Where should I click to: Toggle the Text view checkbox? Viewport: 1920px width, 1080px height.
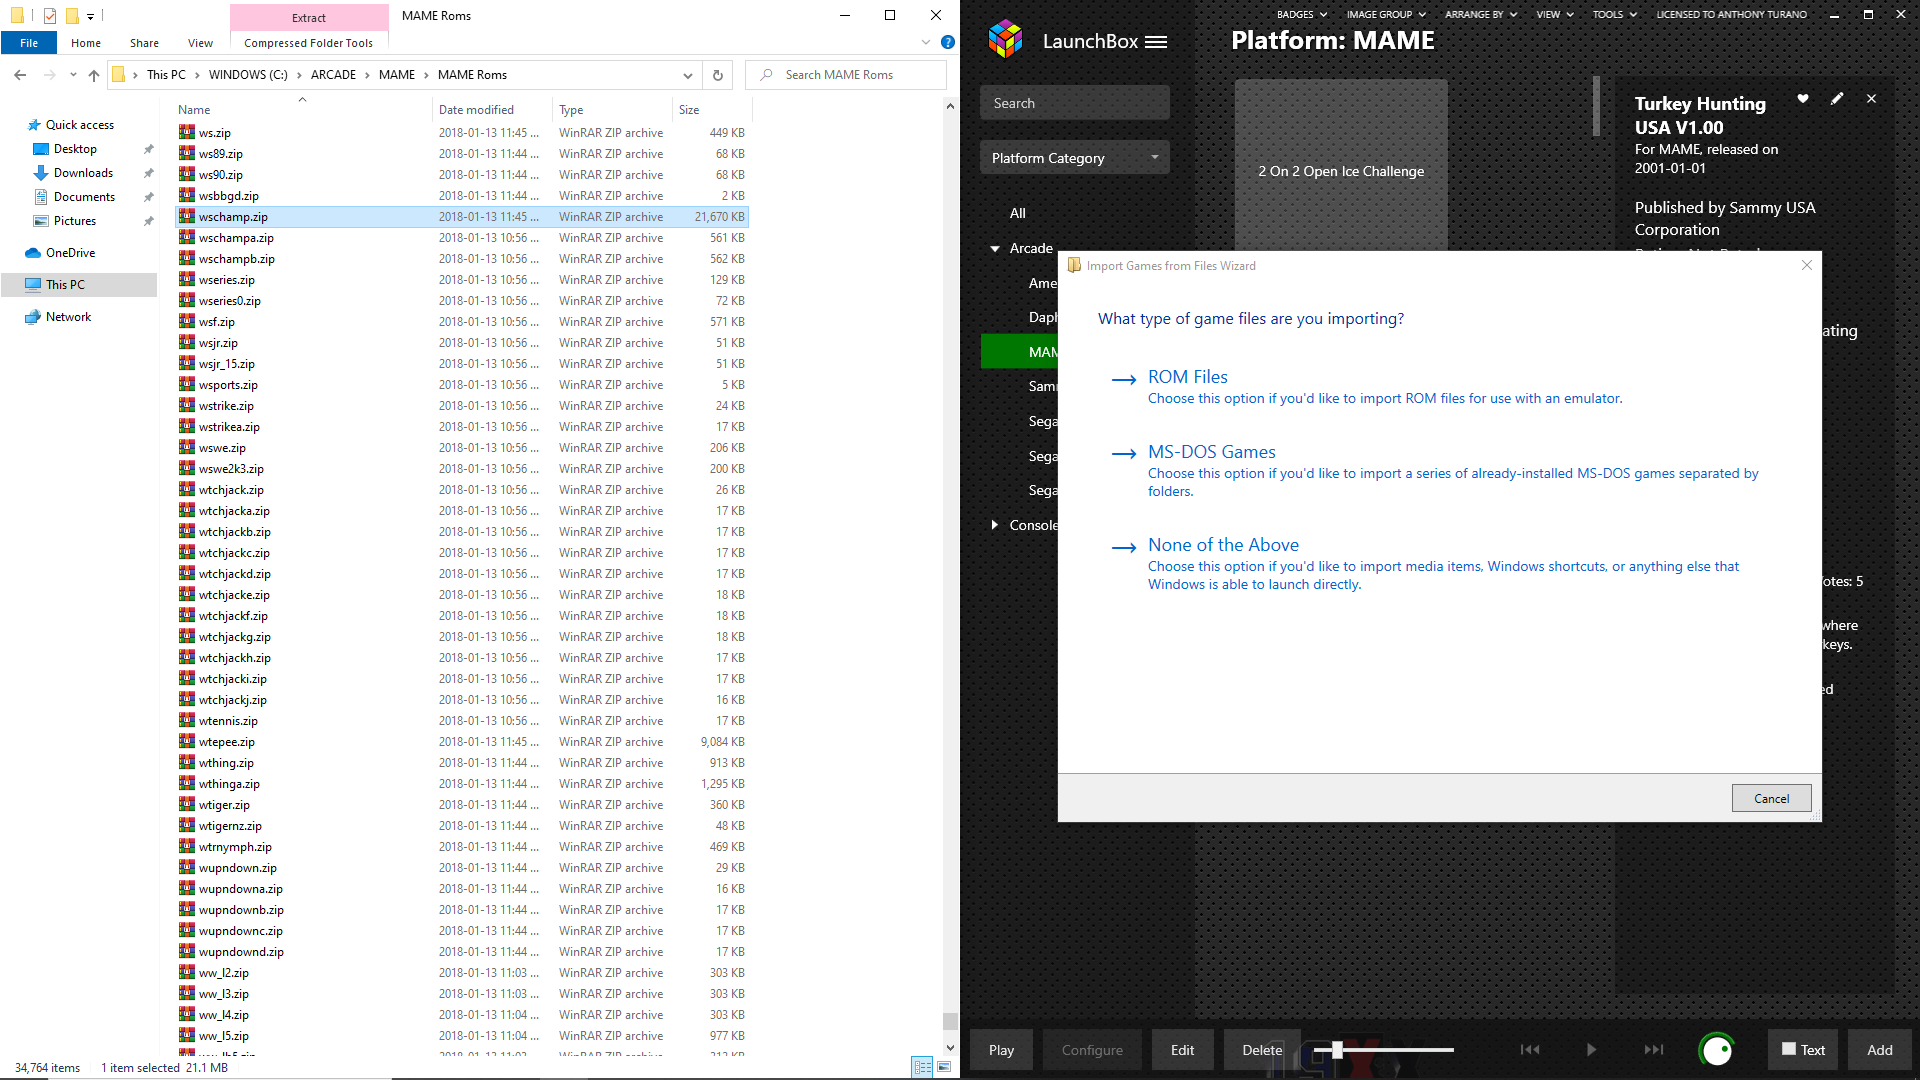[x=1789, y=1049]
